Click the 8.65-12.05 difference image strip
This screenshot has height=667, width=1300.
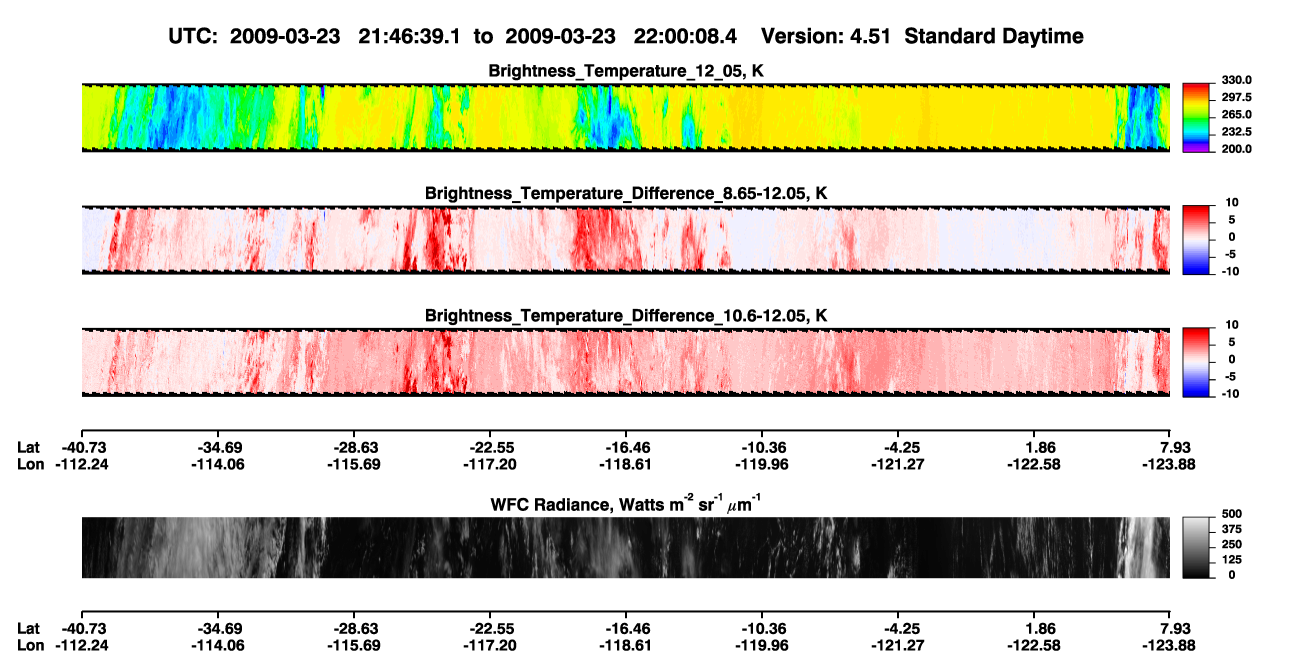(x=625, y=240)
